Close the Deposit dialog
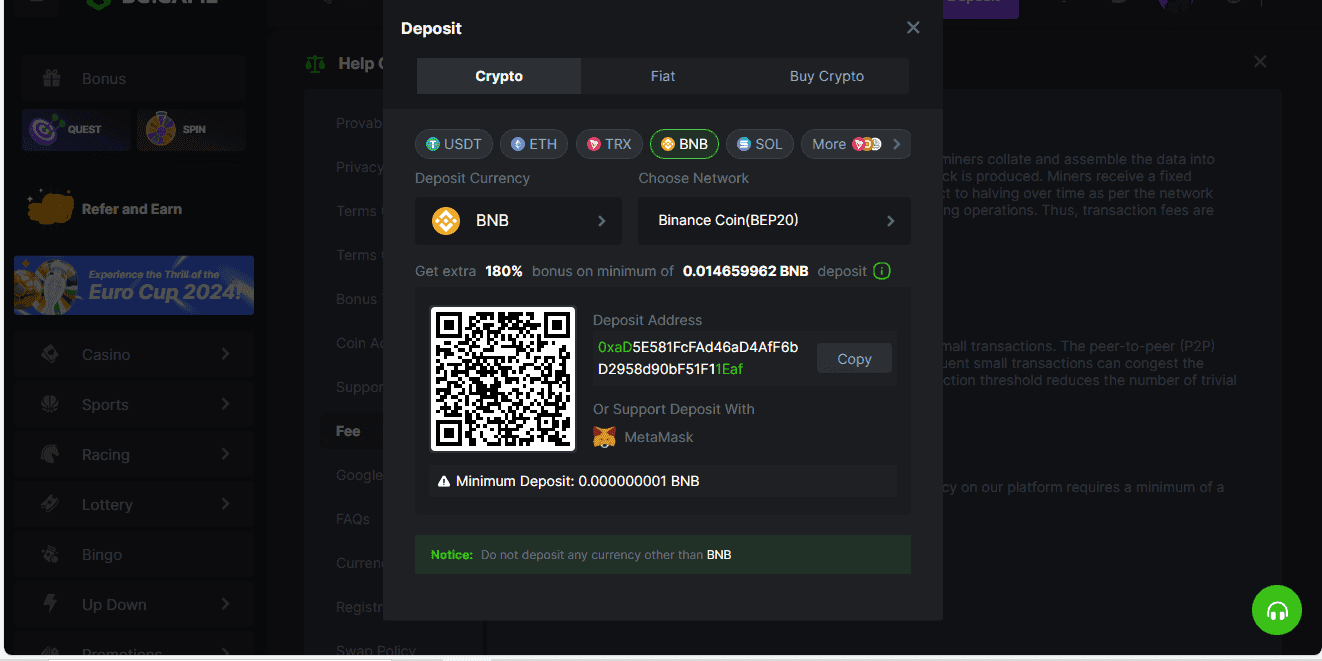The width and height of the screenshot is (1322, 661). 913,28
